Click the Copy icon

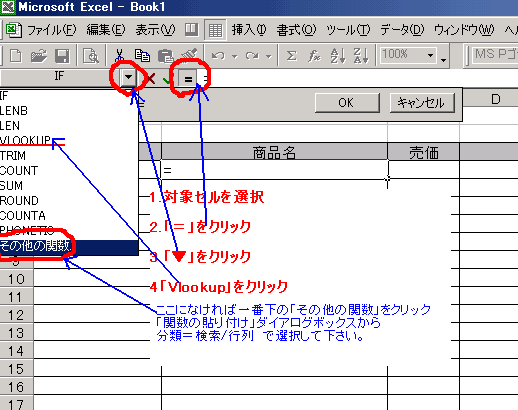[x=142, y=56]
